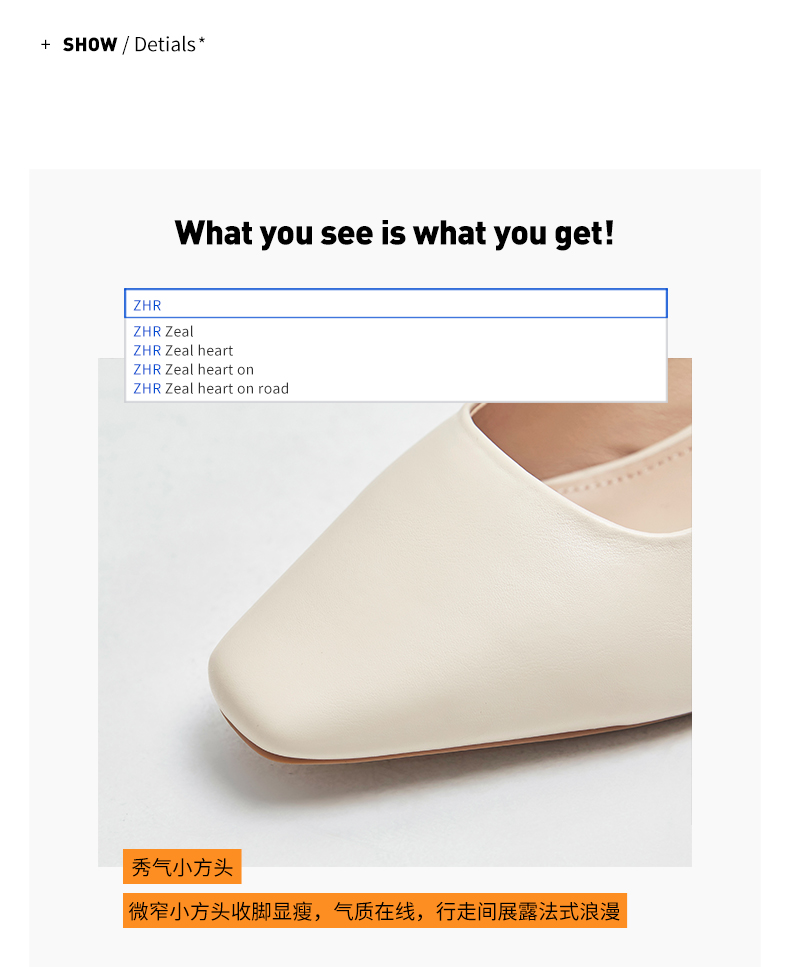
Task: Pick the 'ZHR Zeal heart on road' suggestion
Action: [x=396, y=389]
